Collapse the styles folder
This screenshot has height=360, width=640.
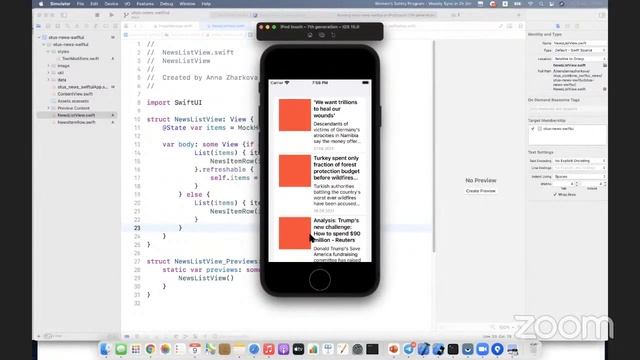[49, 51]
